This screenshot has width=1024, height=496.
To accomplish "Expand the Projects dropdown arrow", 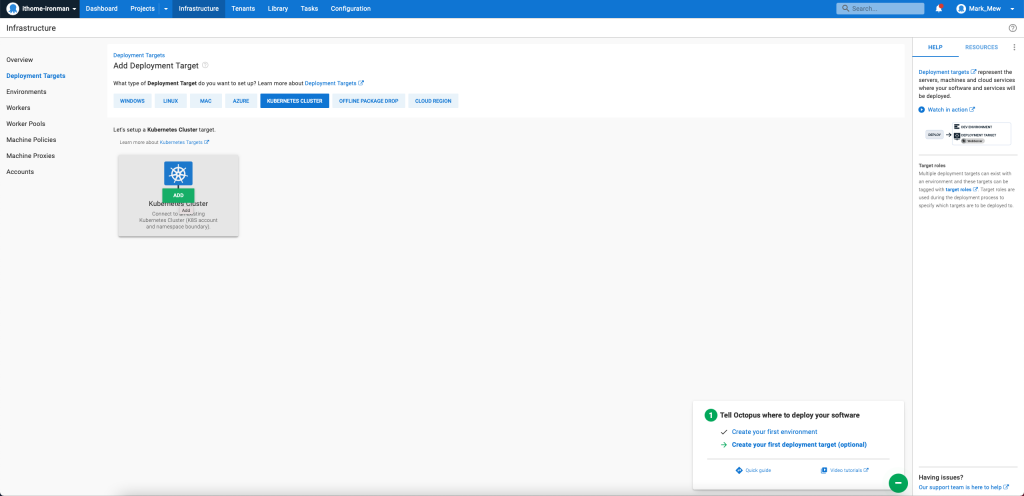I will 166,8.
